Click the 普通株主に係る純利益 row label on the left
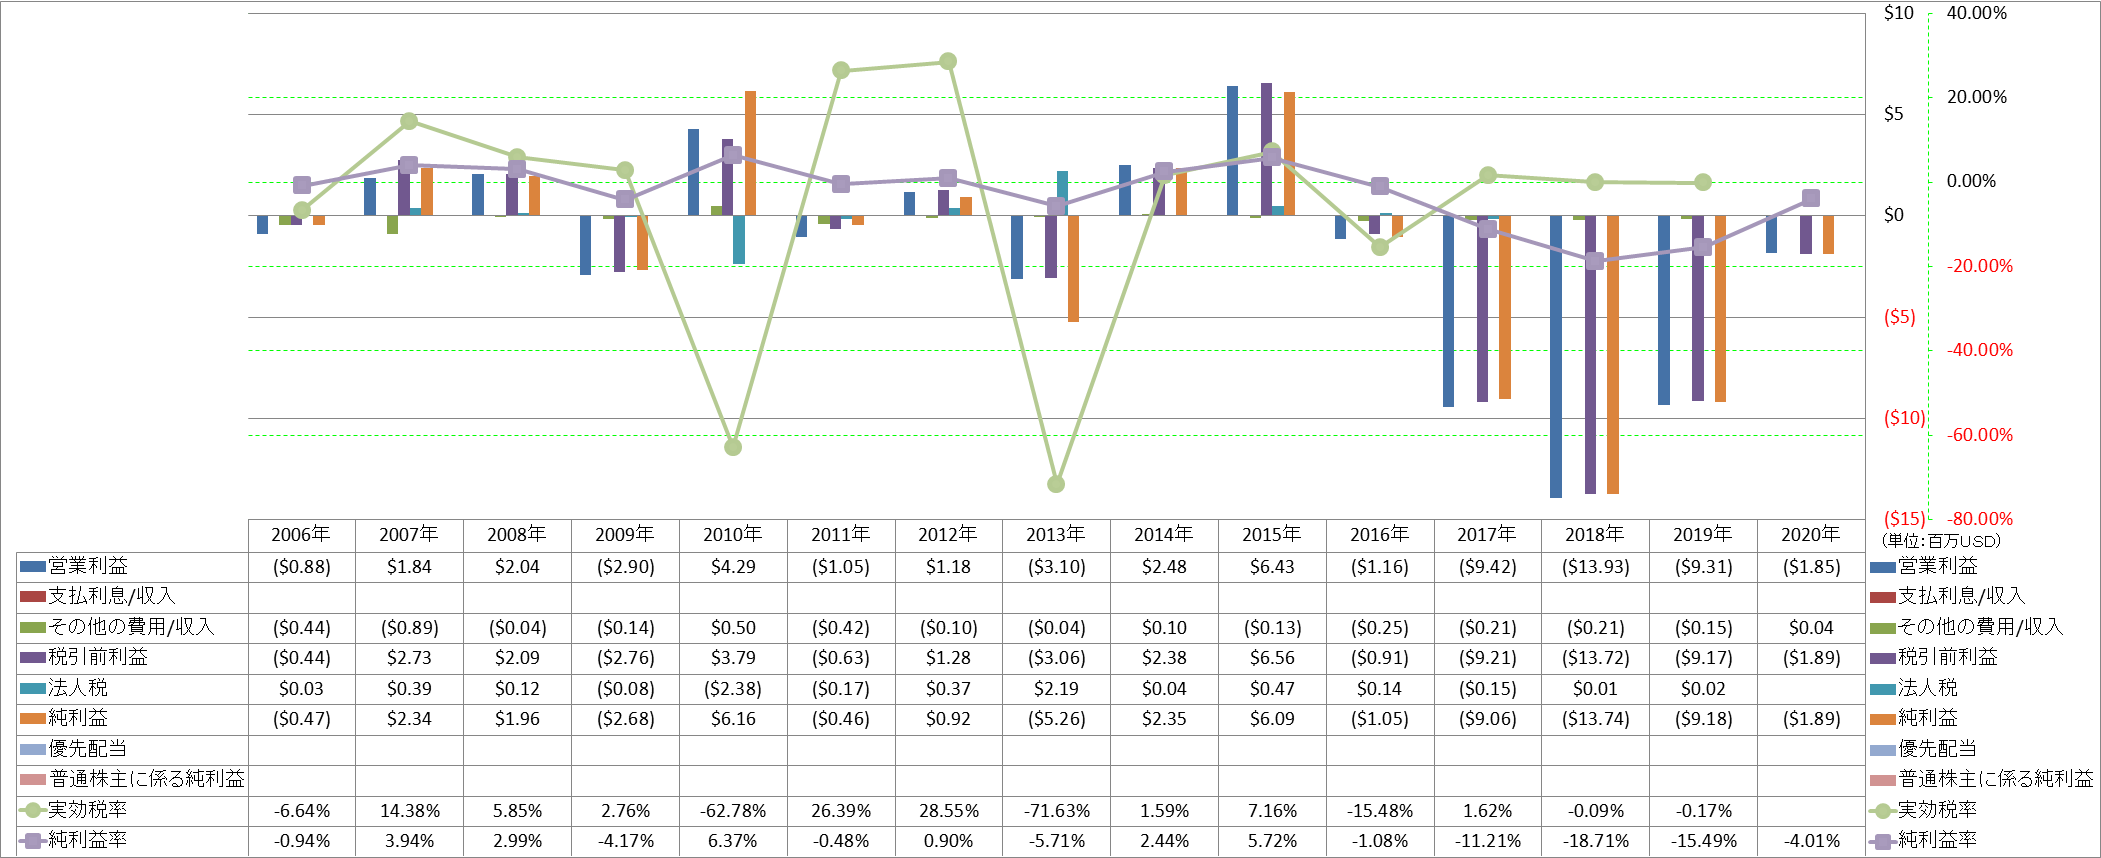This screenshot has width=2101, height=858. [147, 779]
